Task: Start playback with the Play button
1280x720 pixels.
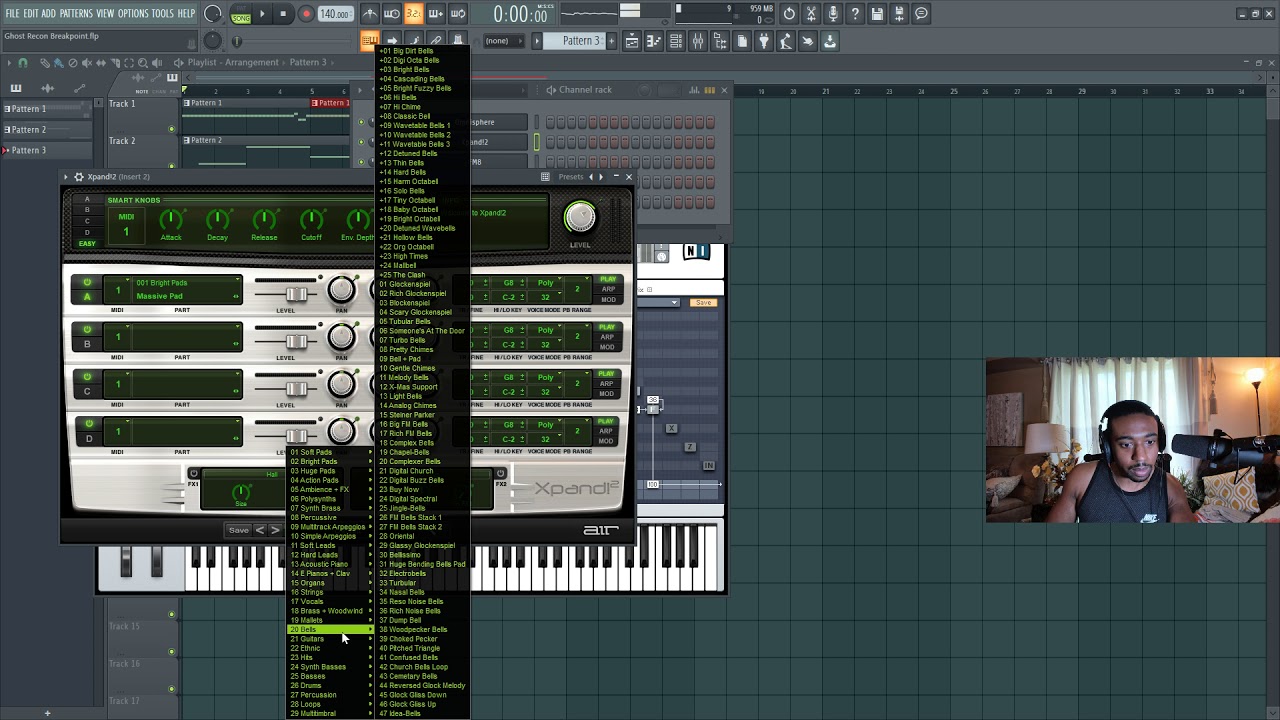Action: pos(262,14)
